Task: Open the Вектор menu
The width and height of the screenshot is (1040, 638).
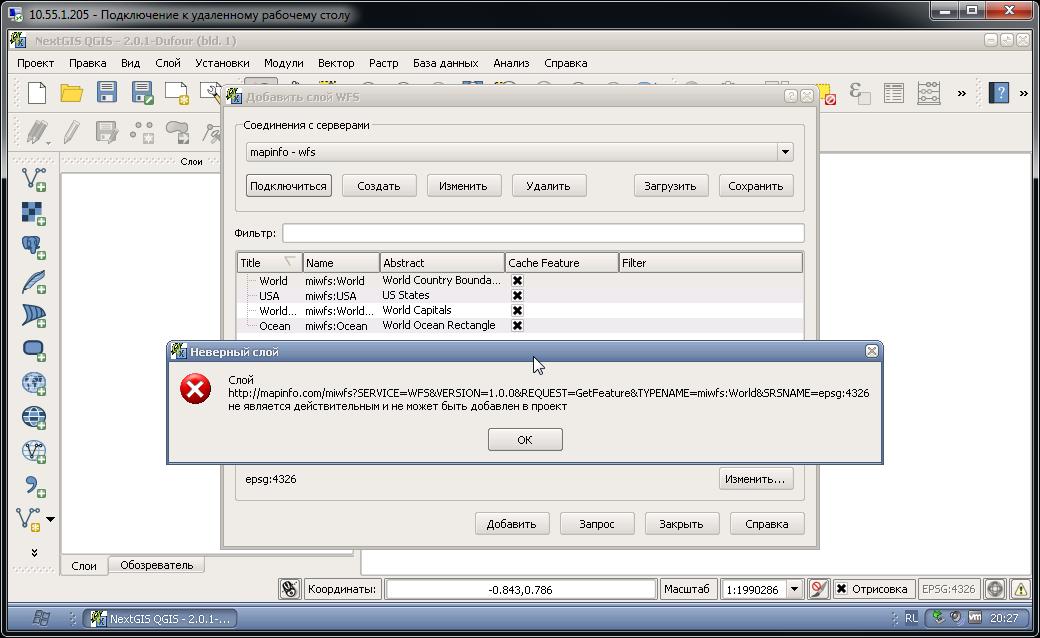Action: pos(336,63)
